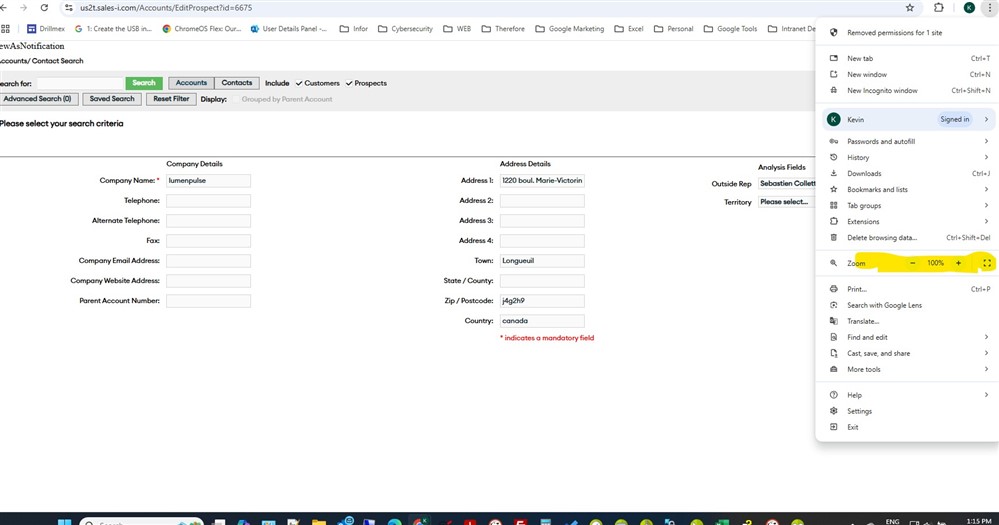The image size is (999, 525).
Task: Switch to the Contacts tab
Action: coord(237,83)
